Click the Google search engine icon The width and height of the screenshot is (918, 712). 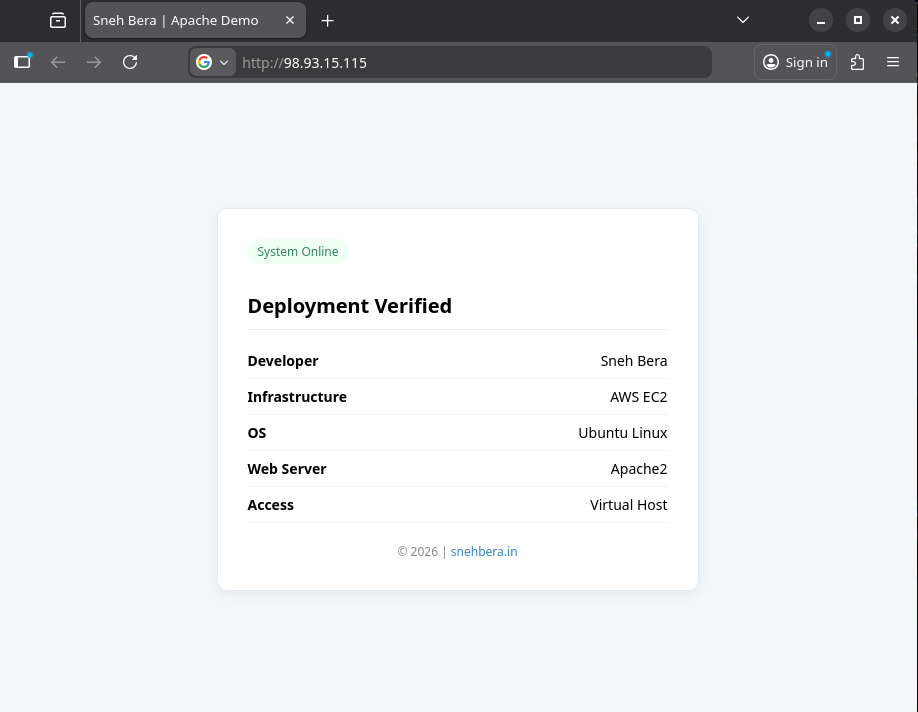[x=204, y=62]
